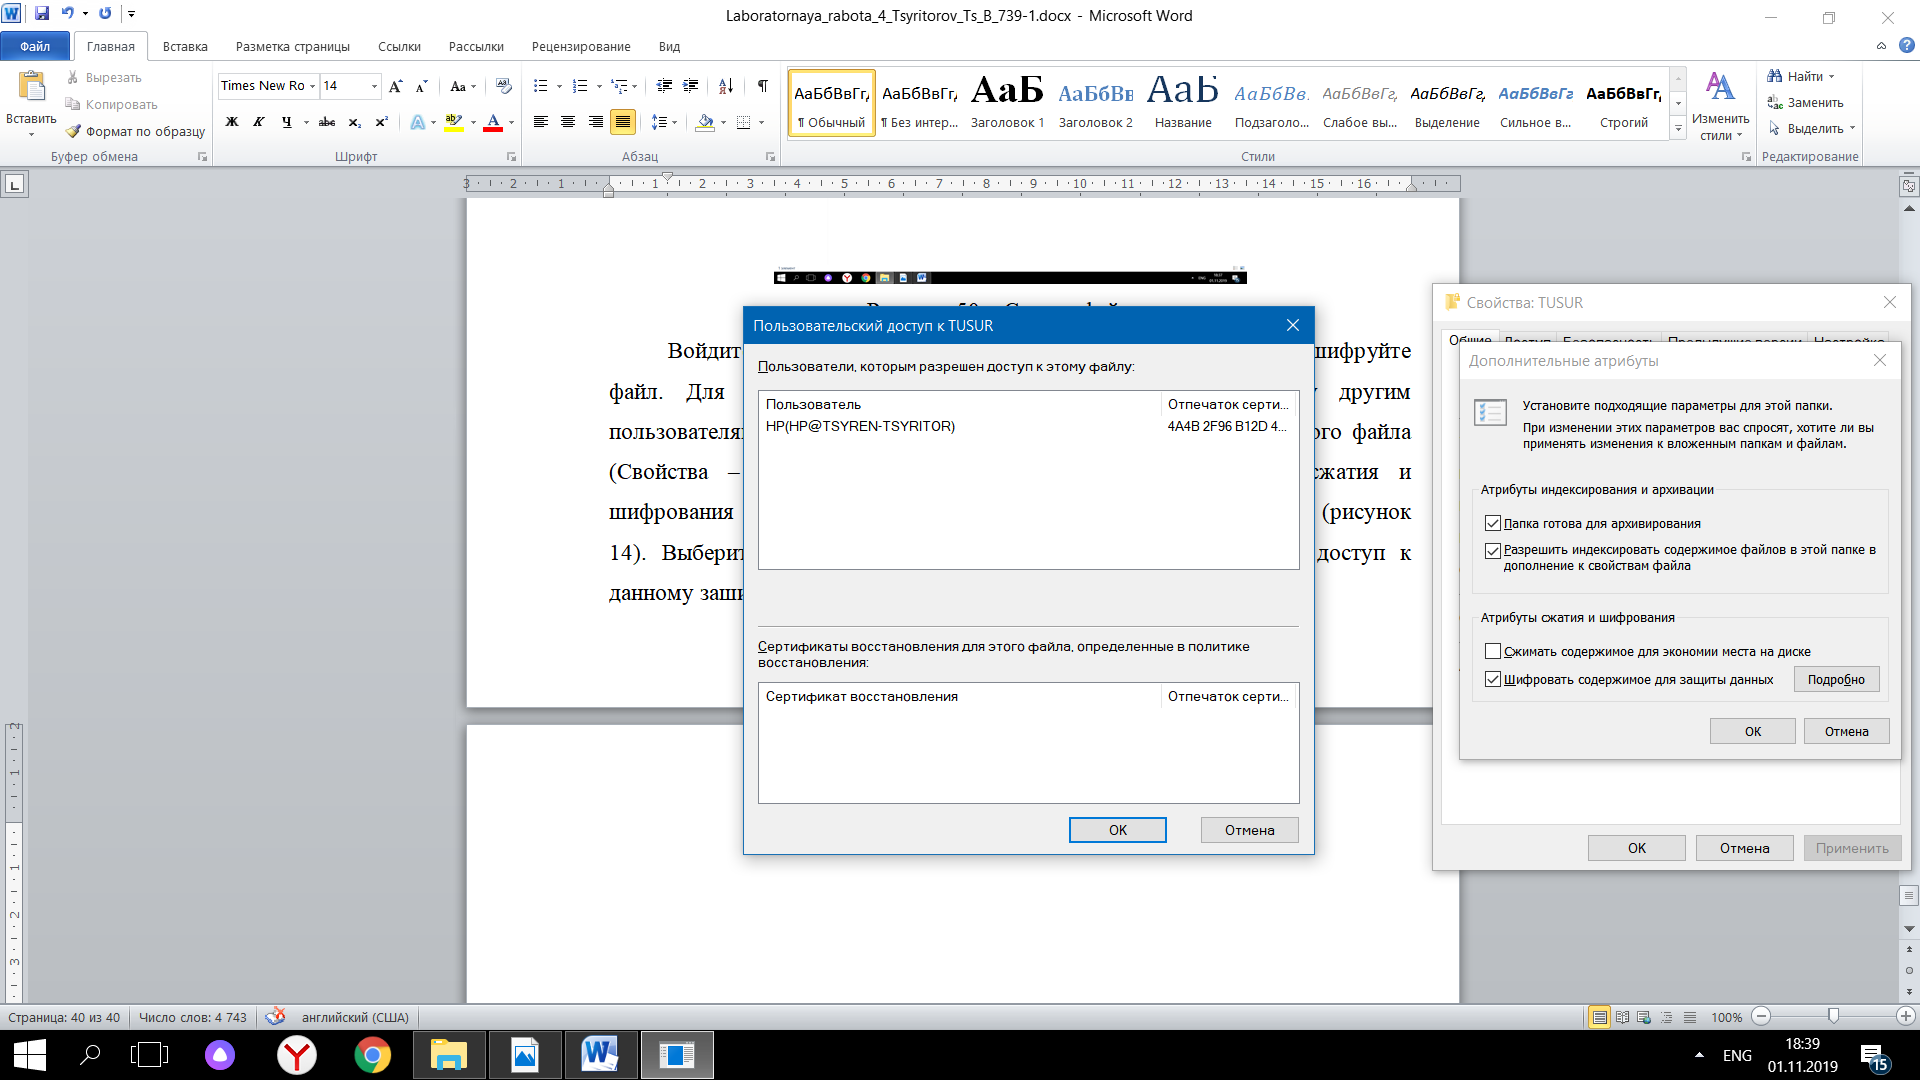Expand the styles gallery
The image size is (1920, 1080).
click(x=1678, y=128)
